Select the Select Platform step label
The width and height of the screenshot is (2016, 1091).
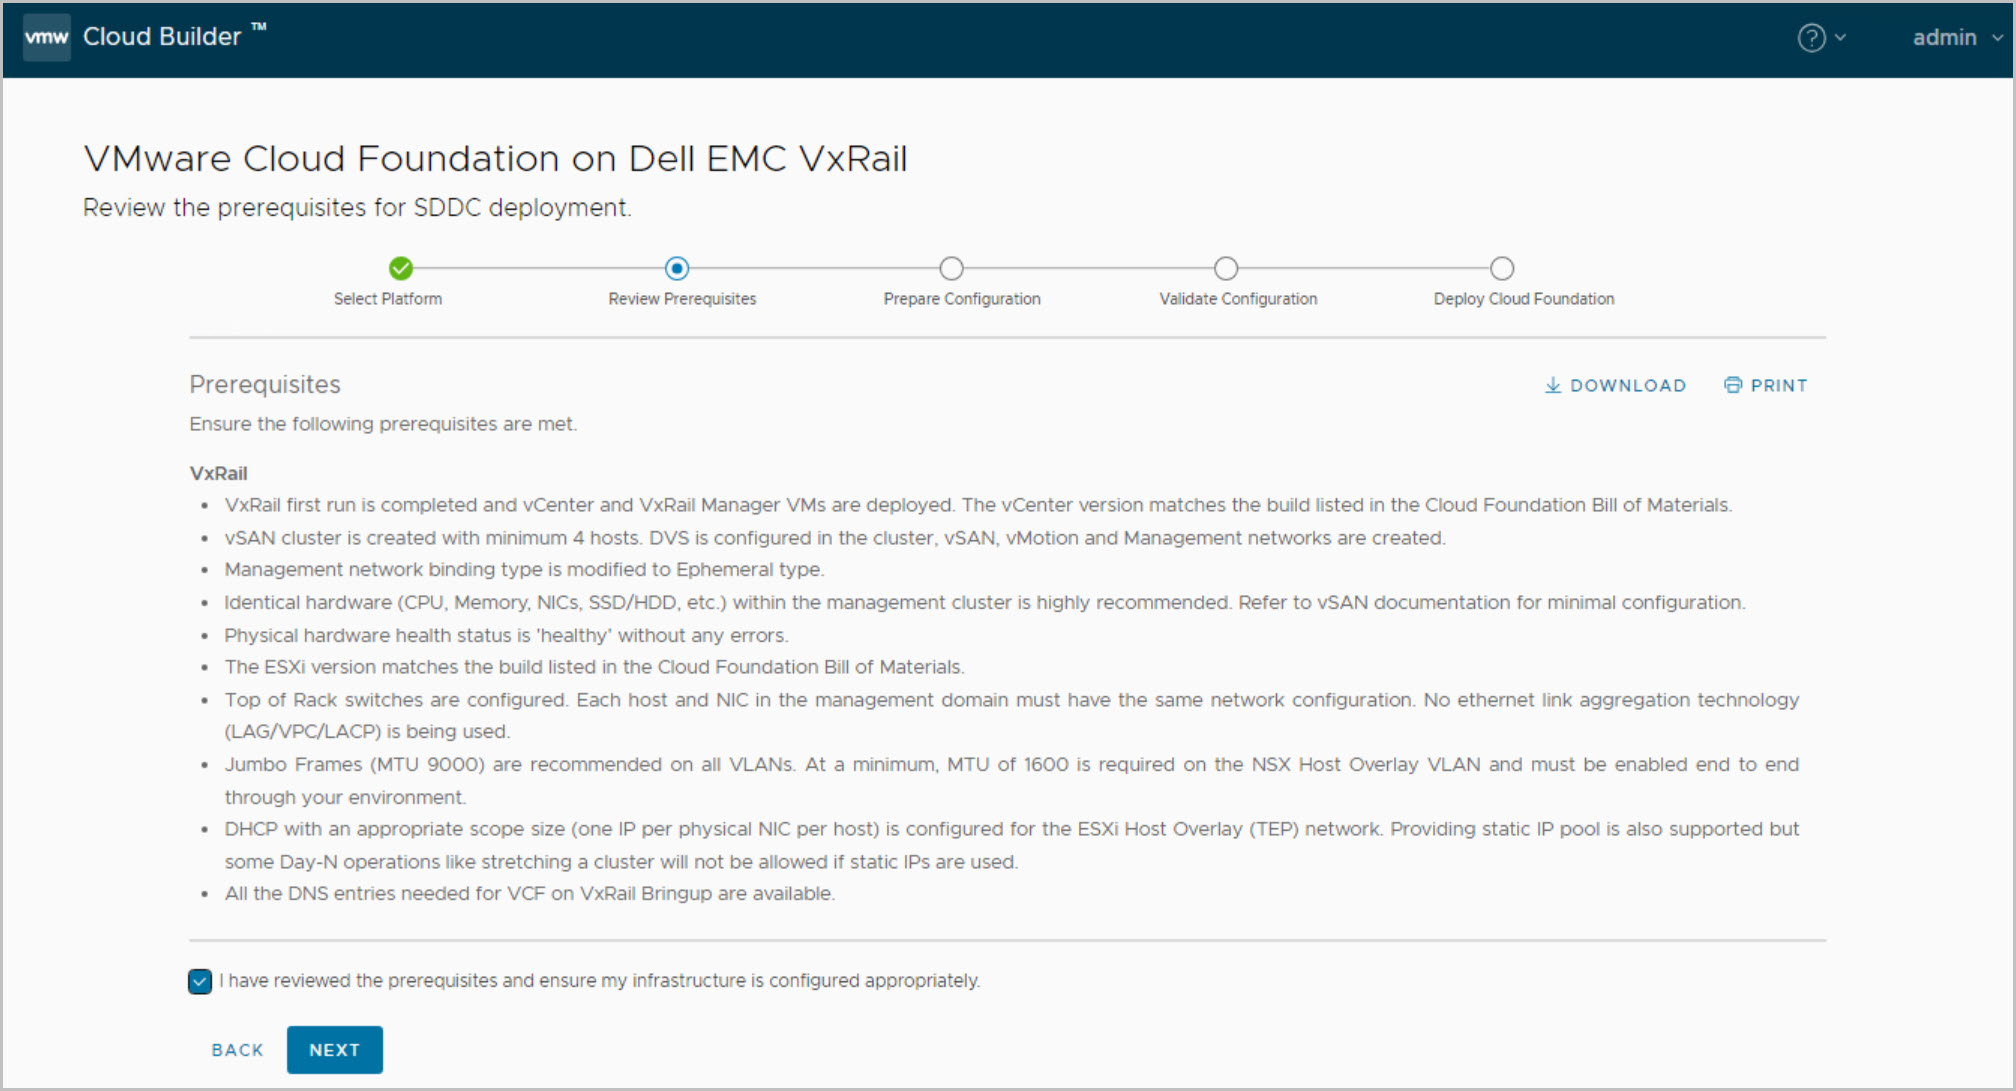[x=388, y=299]
